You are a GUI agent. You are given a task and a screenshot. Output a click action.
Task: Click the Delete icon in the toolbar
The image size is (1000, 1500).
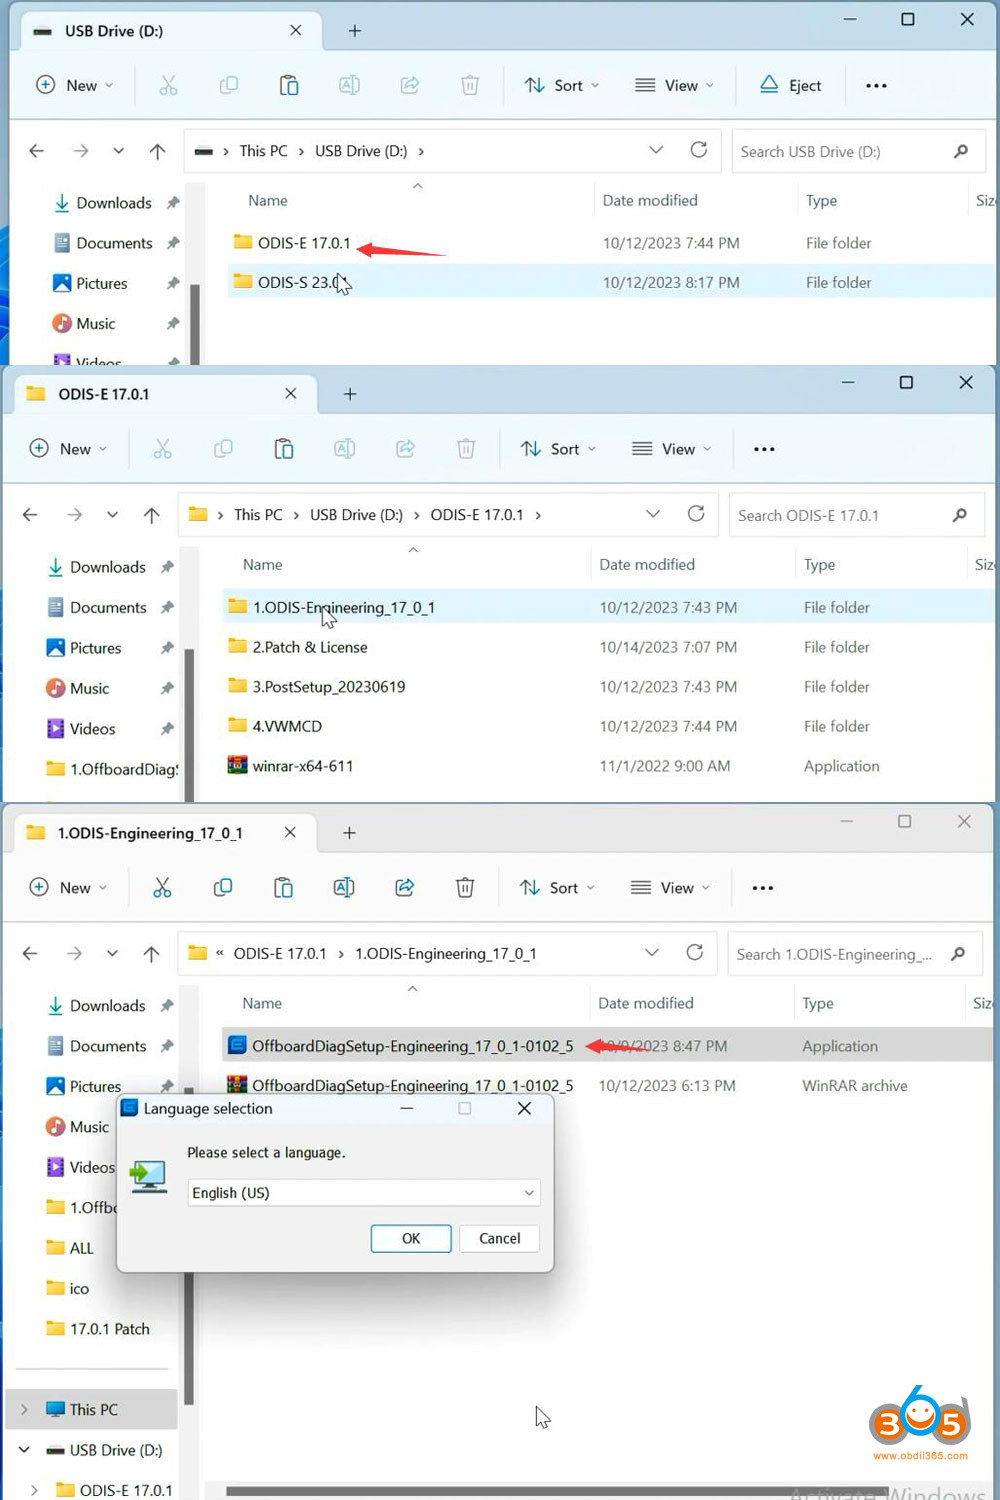tap(470, 85)
